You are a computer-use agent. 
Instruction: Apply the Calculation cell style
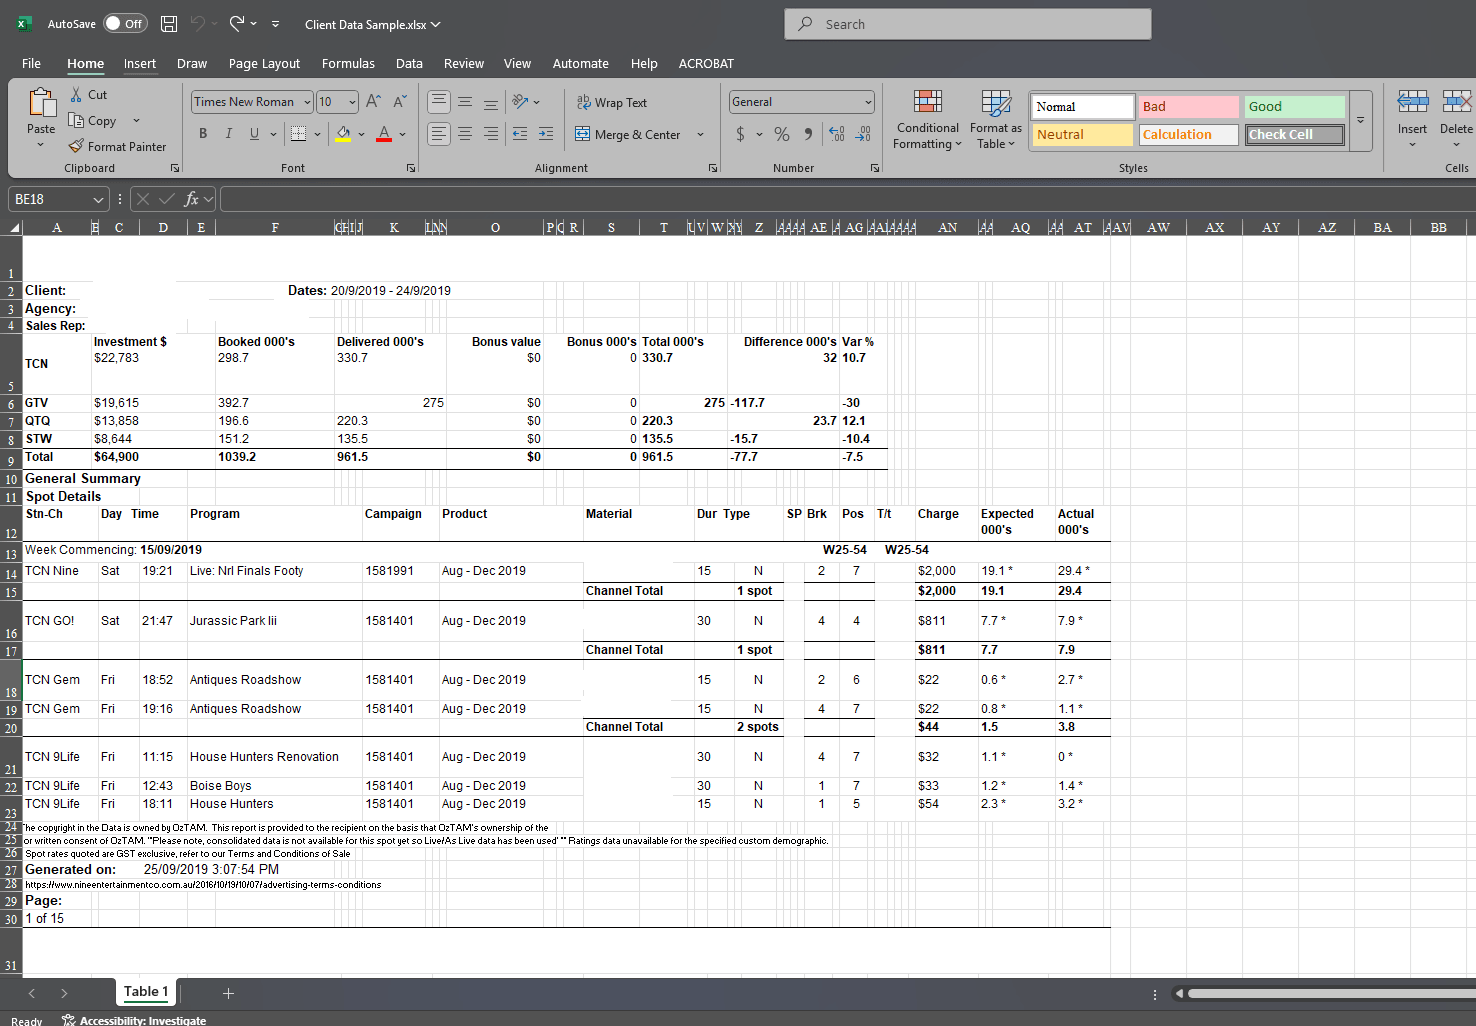(1189, 134)
